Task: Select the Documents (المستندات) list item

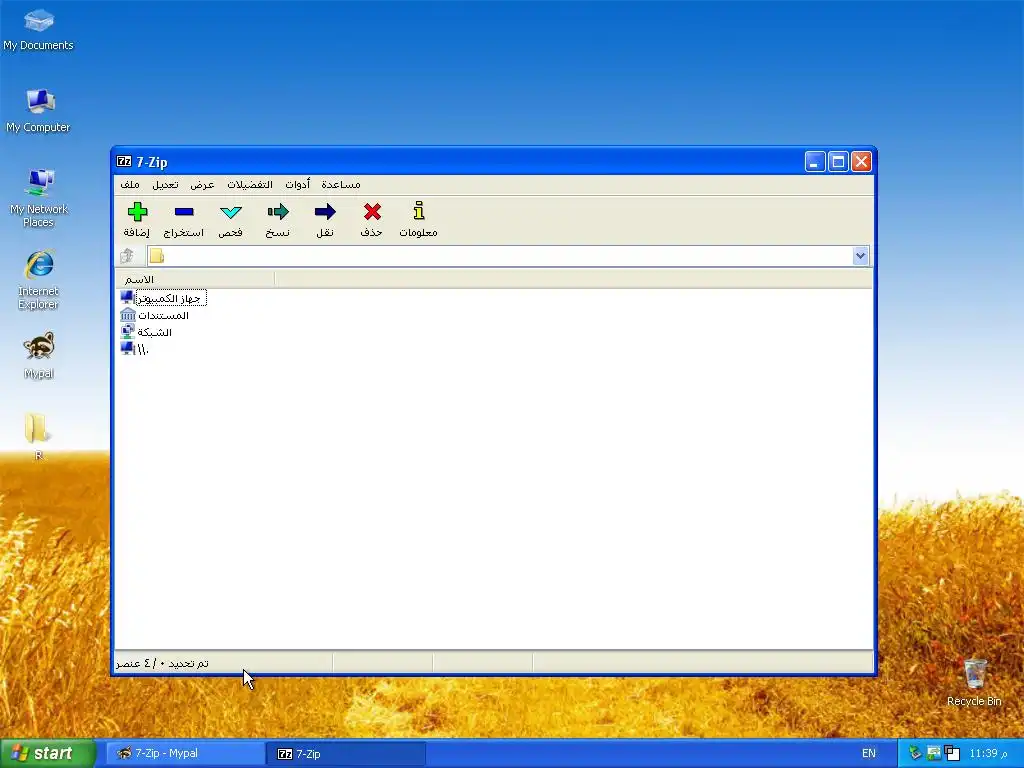Action: coord(163,315)
